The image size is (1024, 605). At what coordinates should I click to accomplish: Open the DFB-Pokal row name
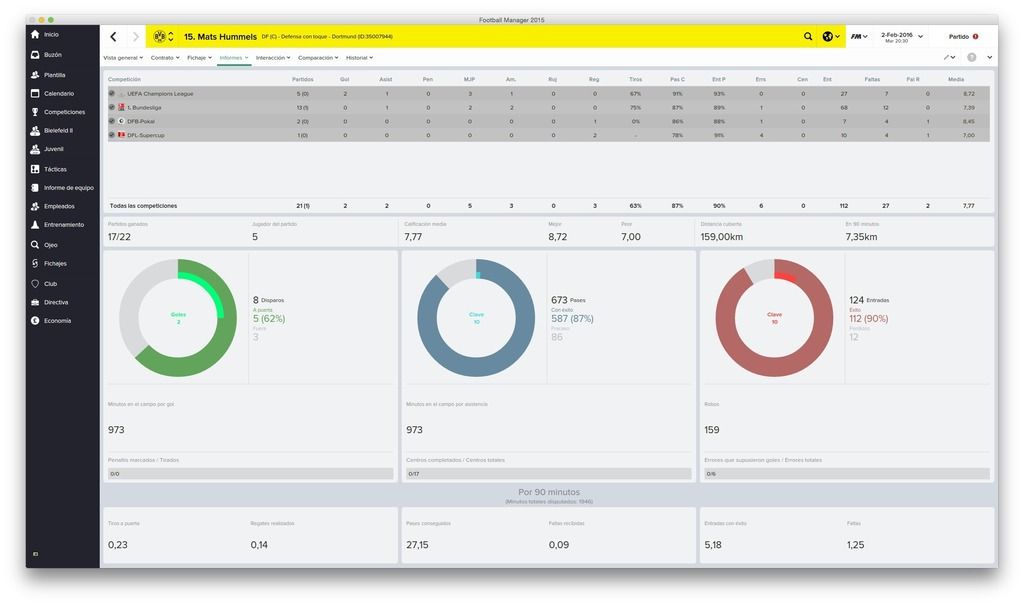click(141, 121)
